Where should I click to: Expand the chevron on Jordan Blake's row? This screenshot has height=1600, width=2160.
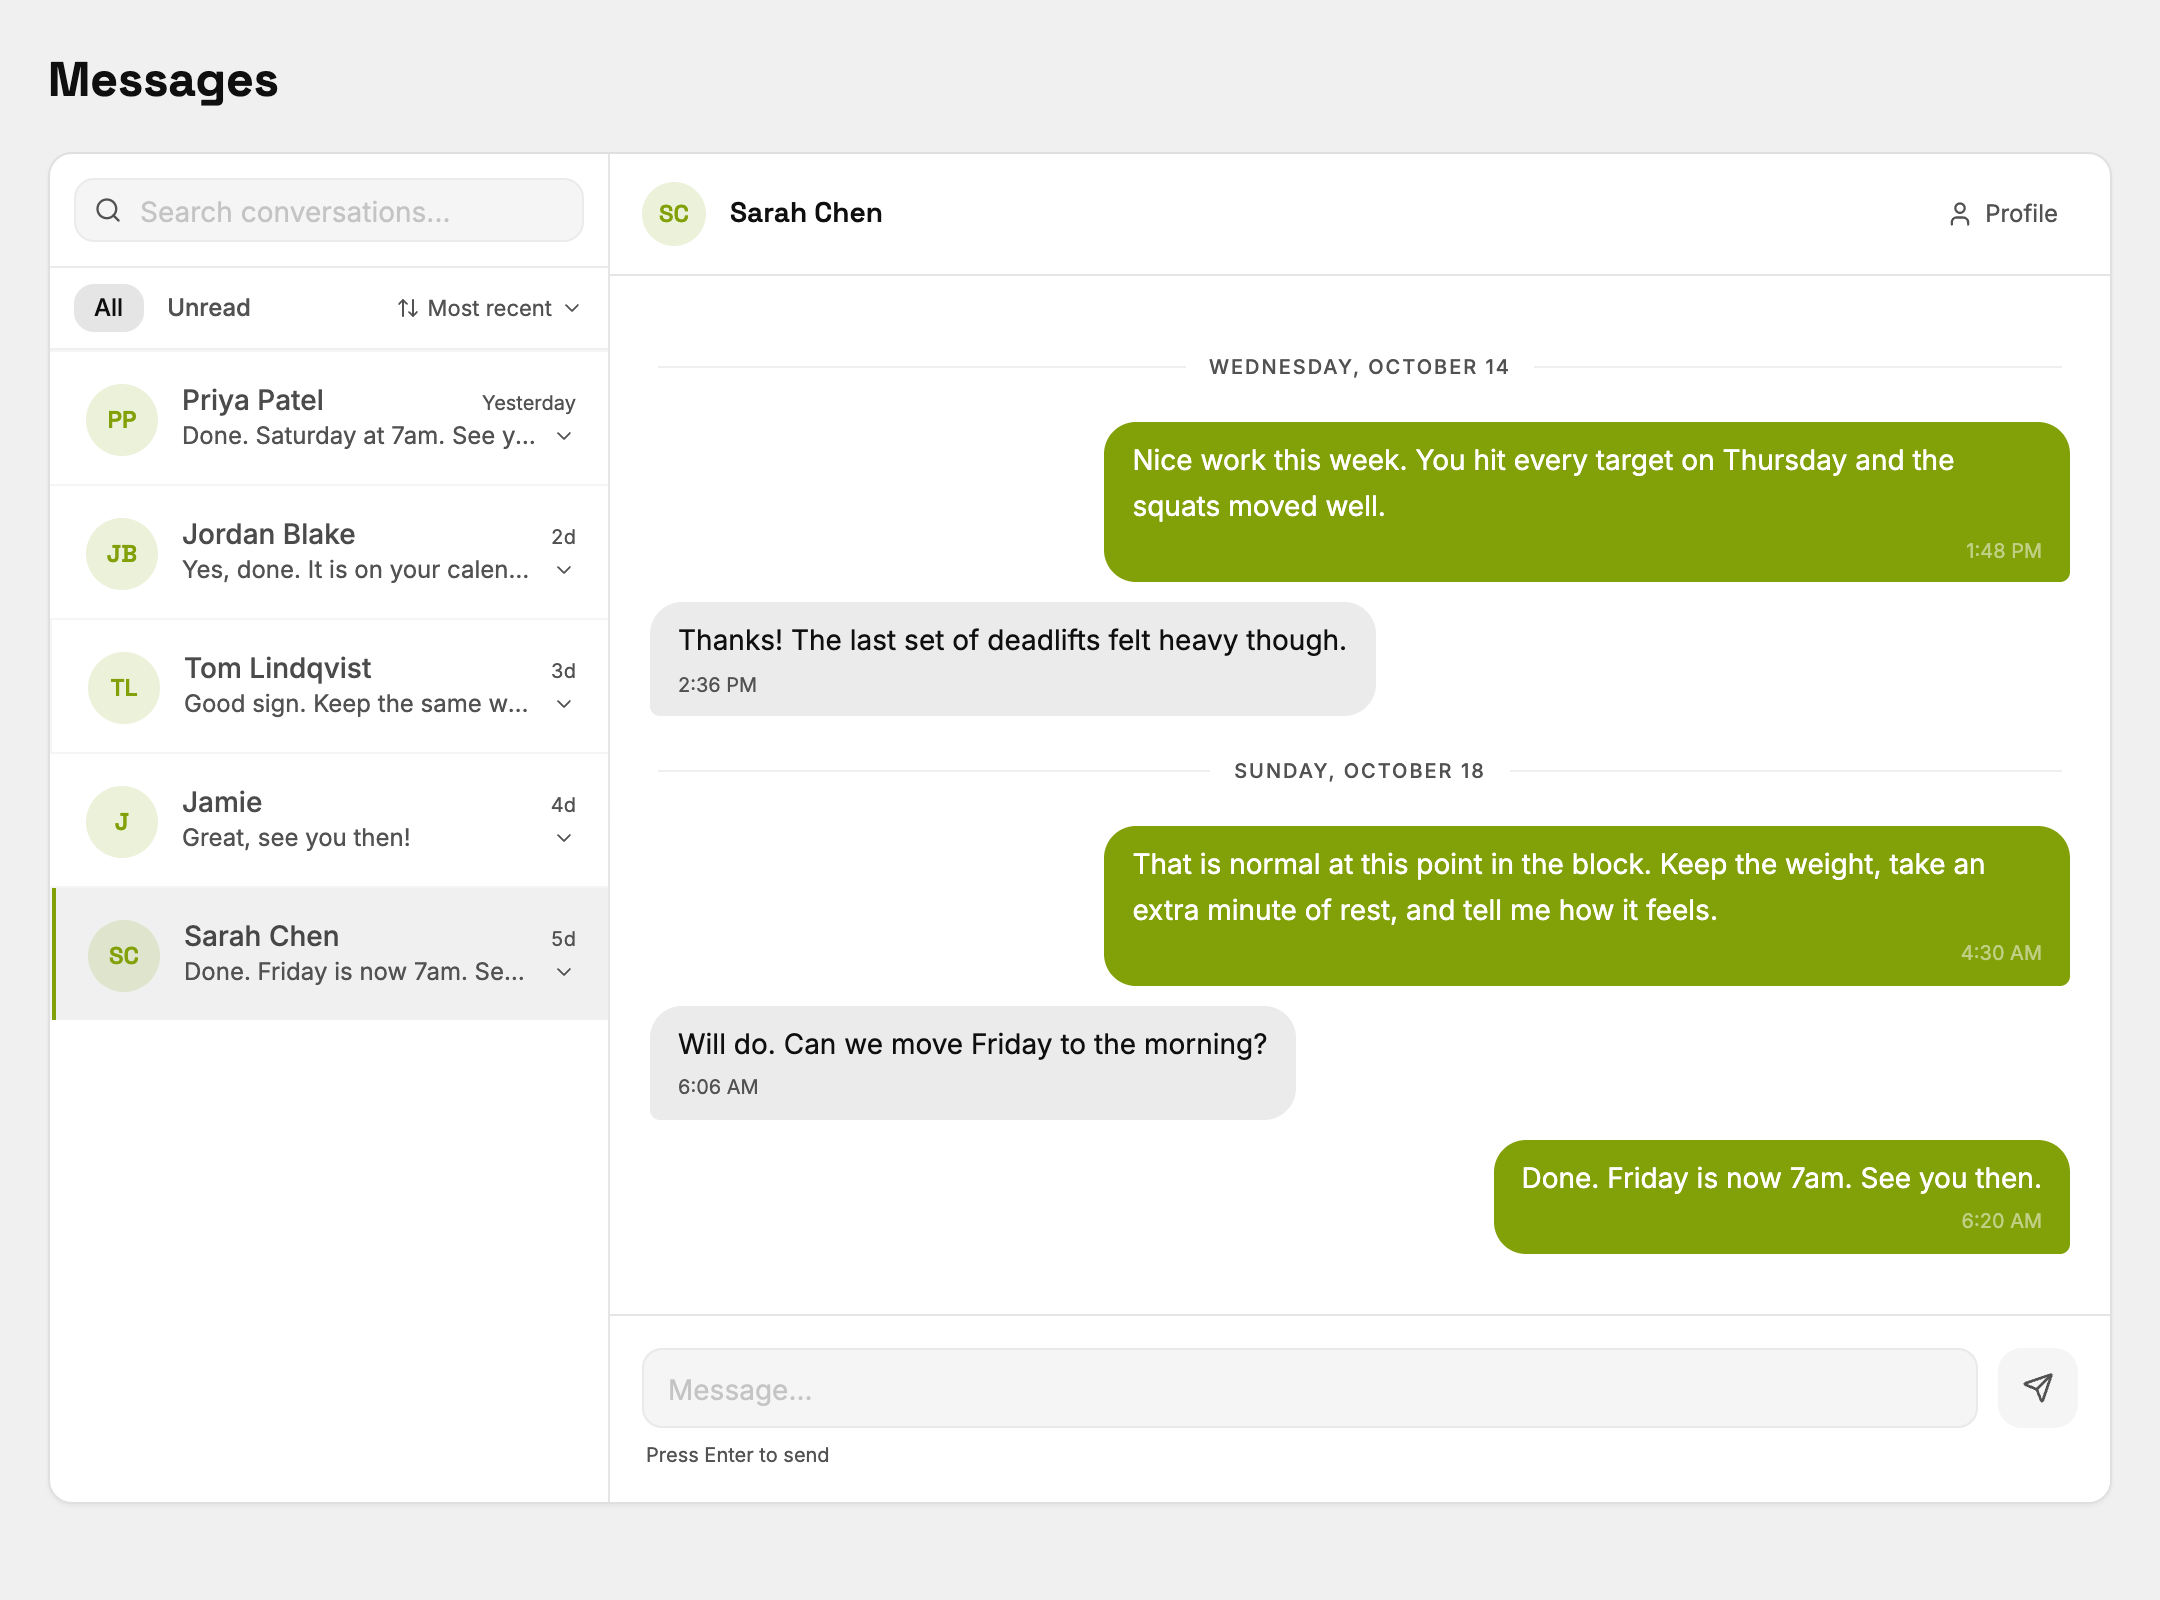click(564, 570)
